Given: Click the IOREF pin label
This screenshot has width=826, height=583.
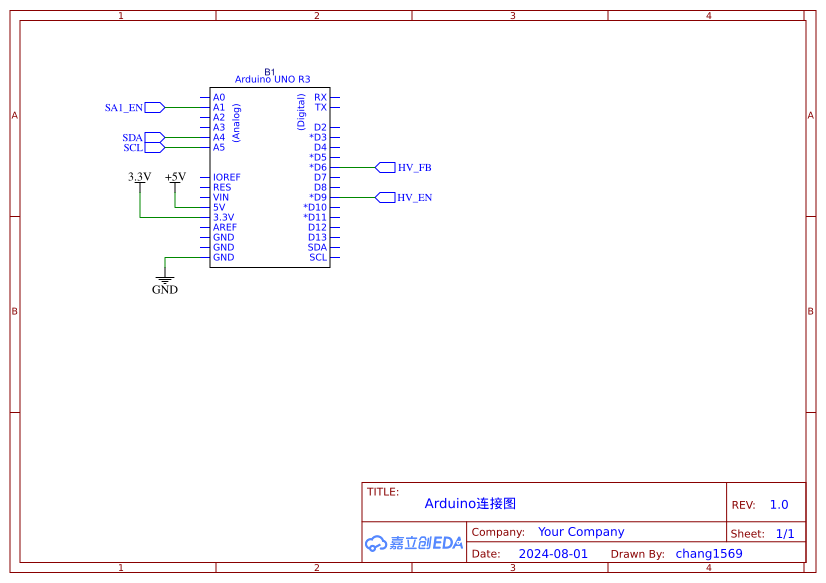Looking at the screenshot, I should point(227,177).
